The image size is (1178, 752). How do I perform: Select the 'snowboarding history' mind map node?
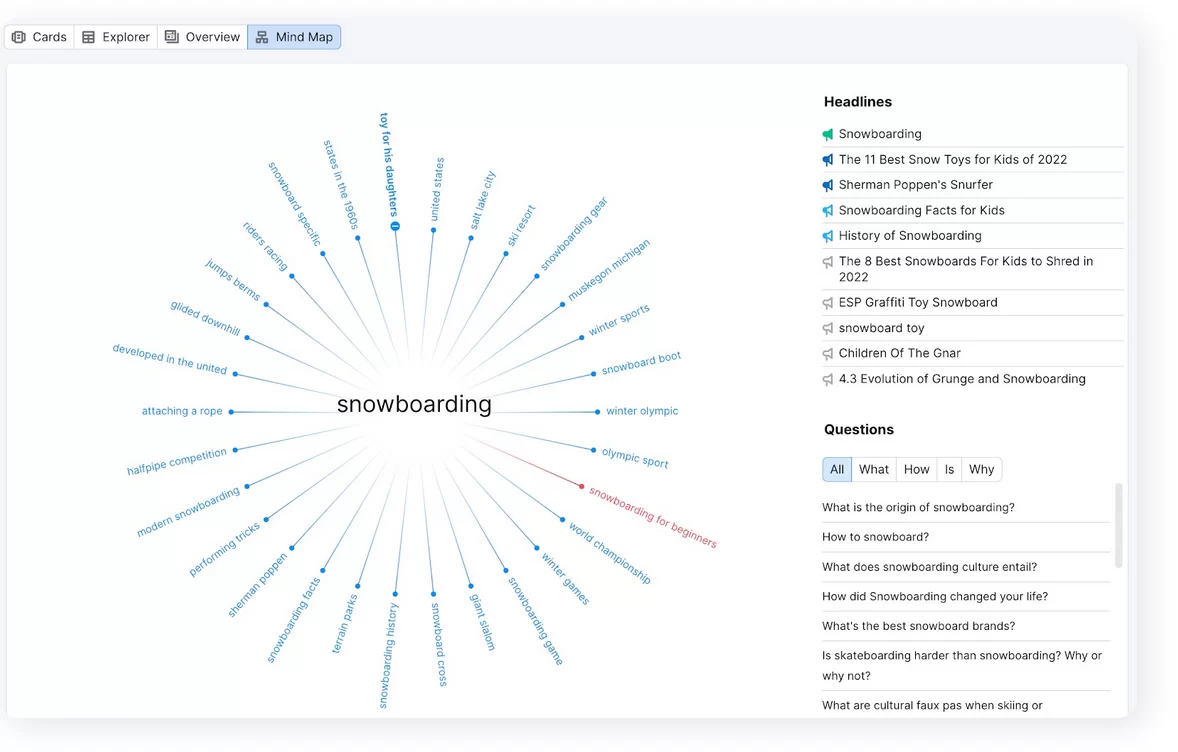coord(388,656)
